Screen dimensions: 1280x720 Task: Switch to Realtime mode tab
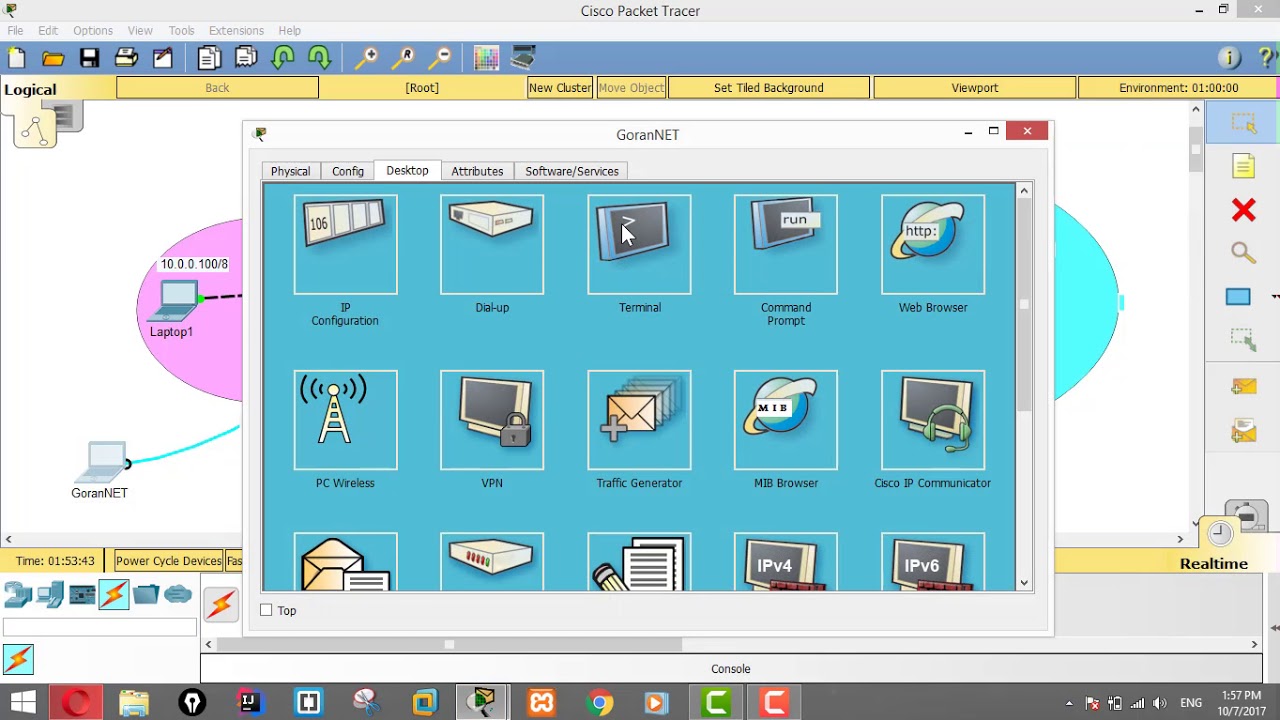[x=1214, y=564]
